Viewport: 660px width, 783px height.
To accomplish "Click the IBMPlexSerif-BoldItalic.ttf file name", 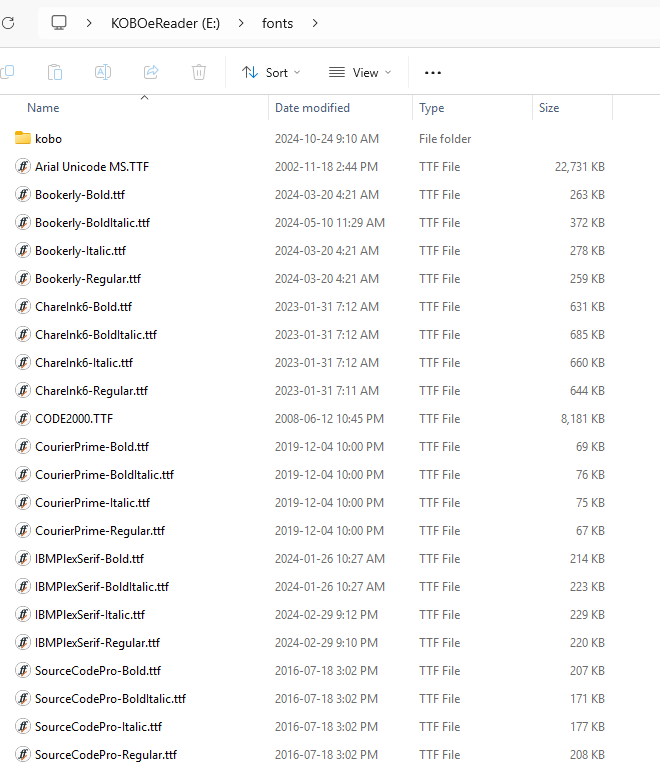I will click(102, 587).
